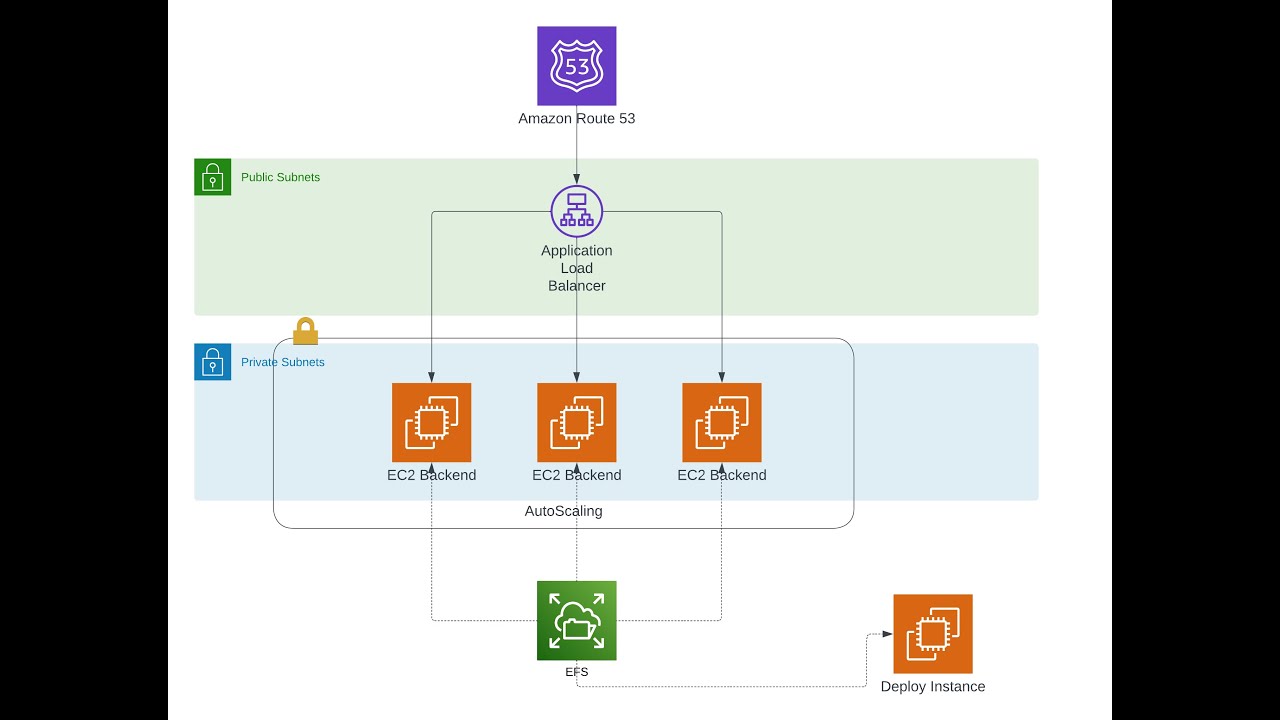The height and width of the screenshot is (720, 1280).
Task: Click the "Public Subnets" label
Action: click(x=281, y=177)
